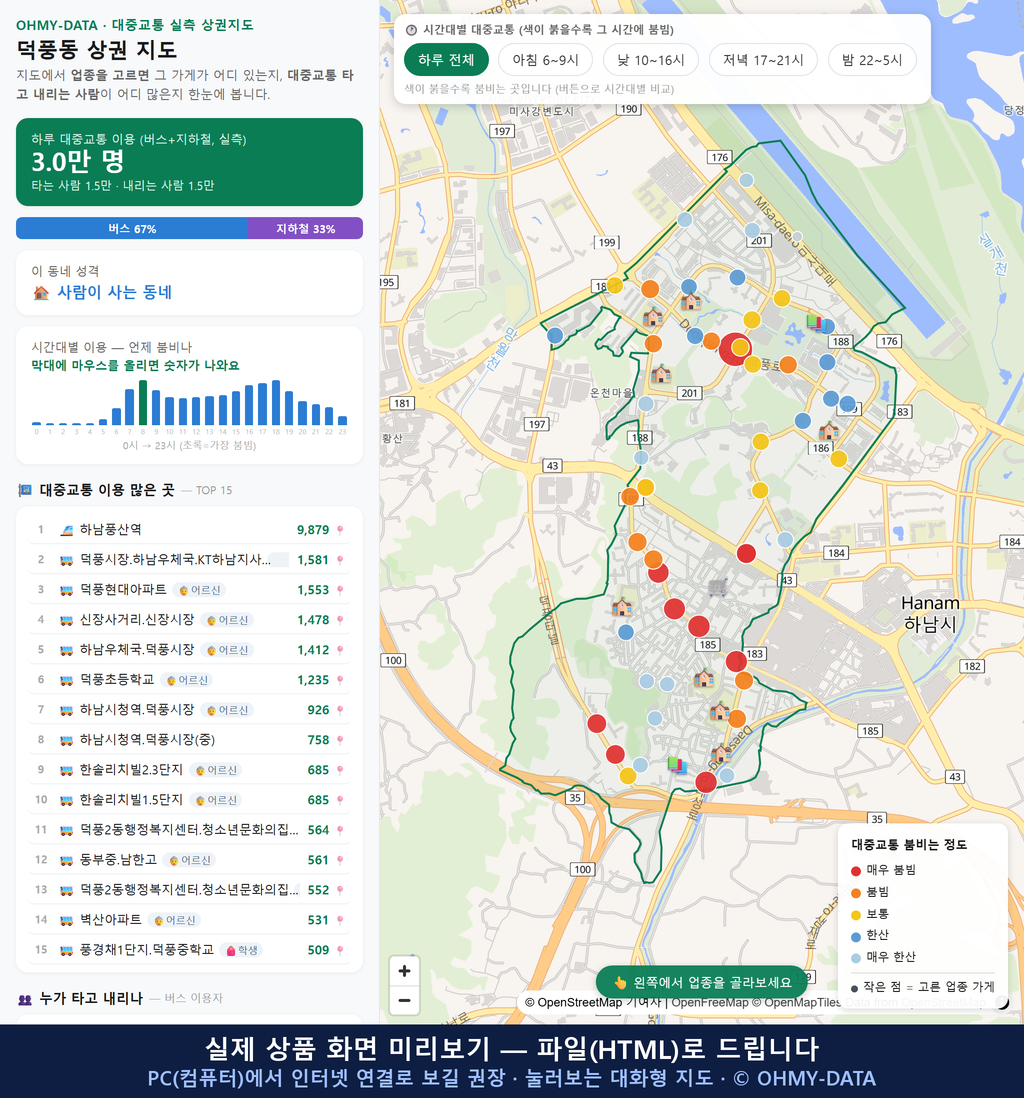Screen dimensions: 1024x1098
Task: Click the red 매우 붐빔 legend dot
Action: point(855,870)
